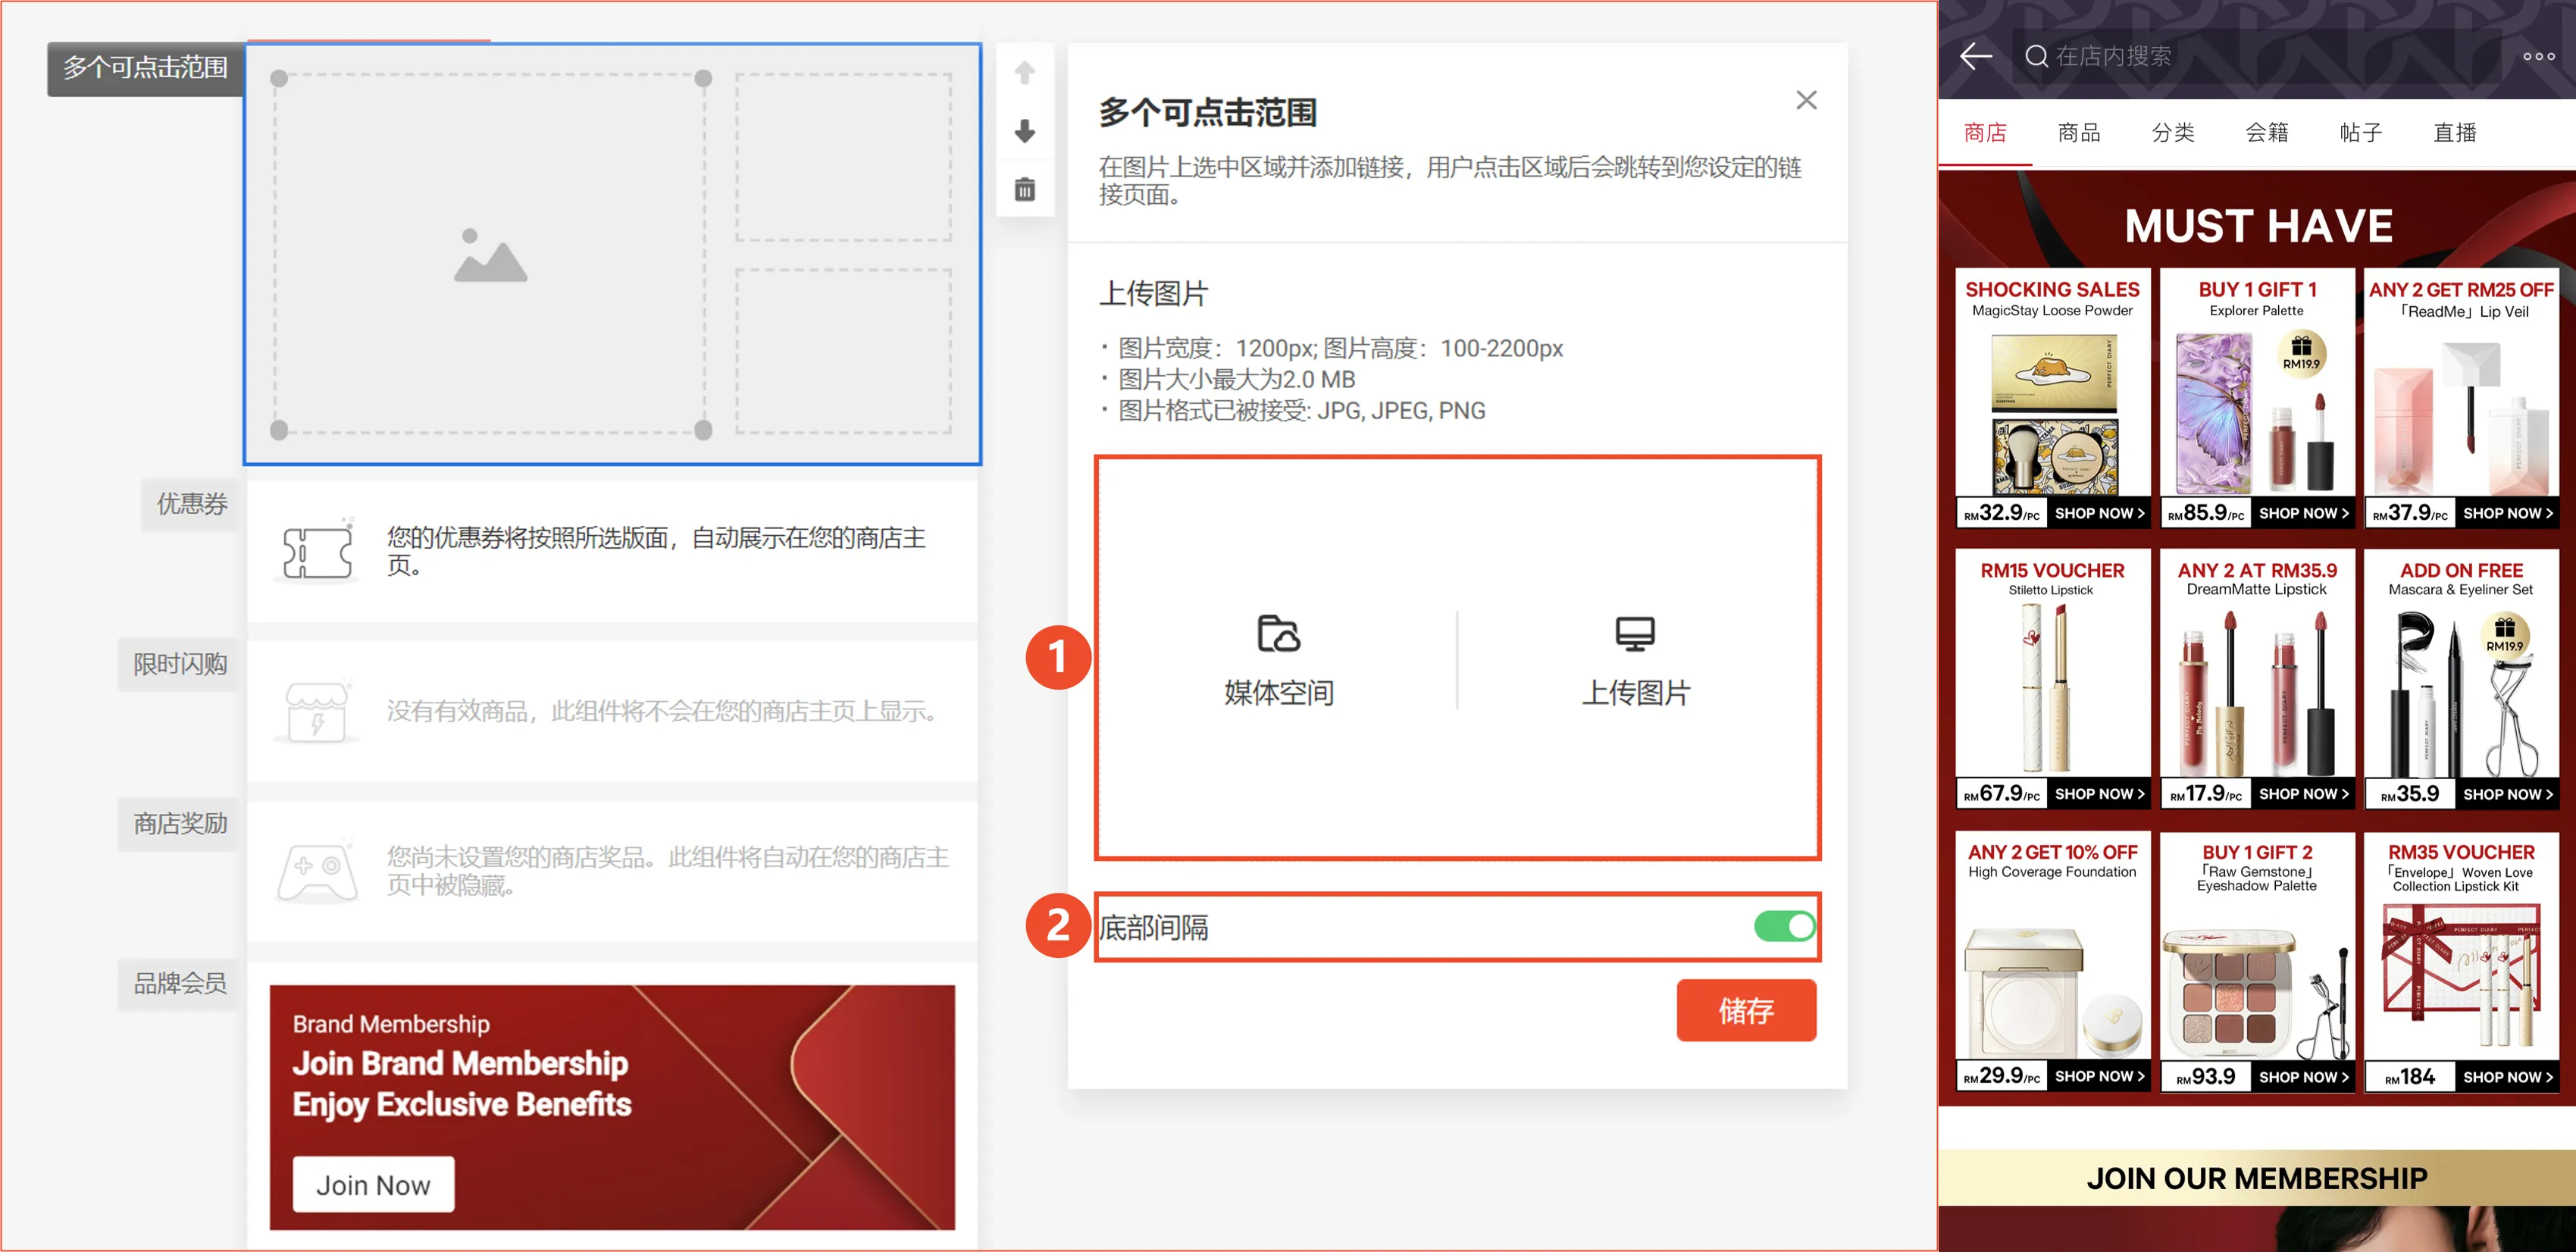Click the 储存 save button
This screenshot has width=2576, height=1252.
point(1746,1010)
